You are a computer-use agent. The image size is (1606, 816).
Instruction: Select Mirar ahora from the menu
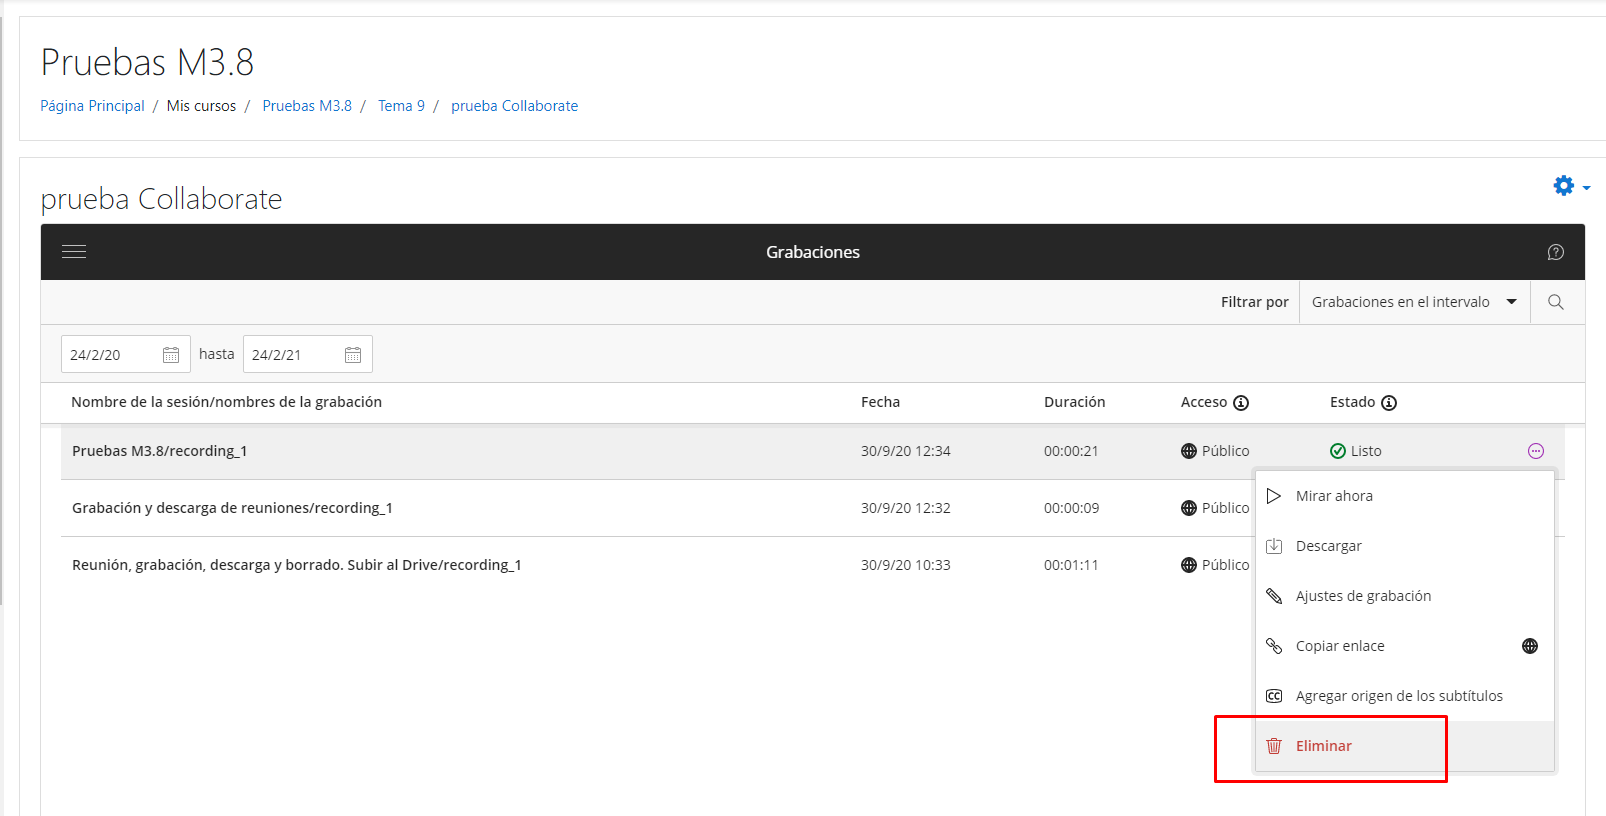tap(1334, 496)
